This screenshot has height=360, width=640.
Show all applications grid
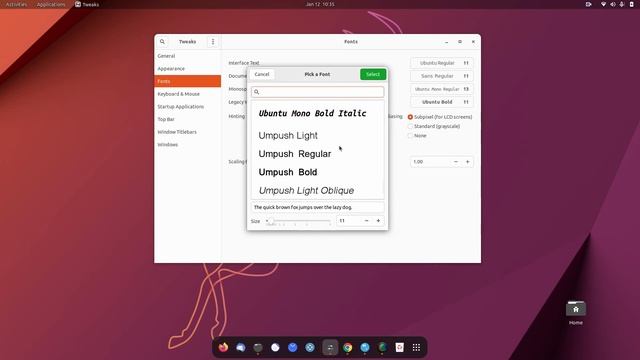click(416, 347)
